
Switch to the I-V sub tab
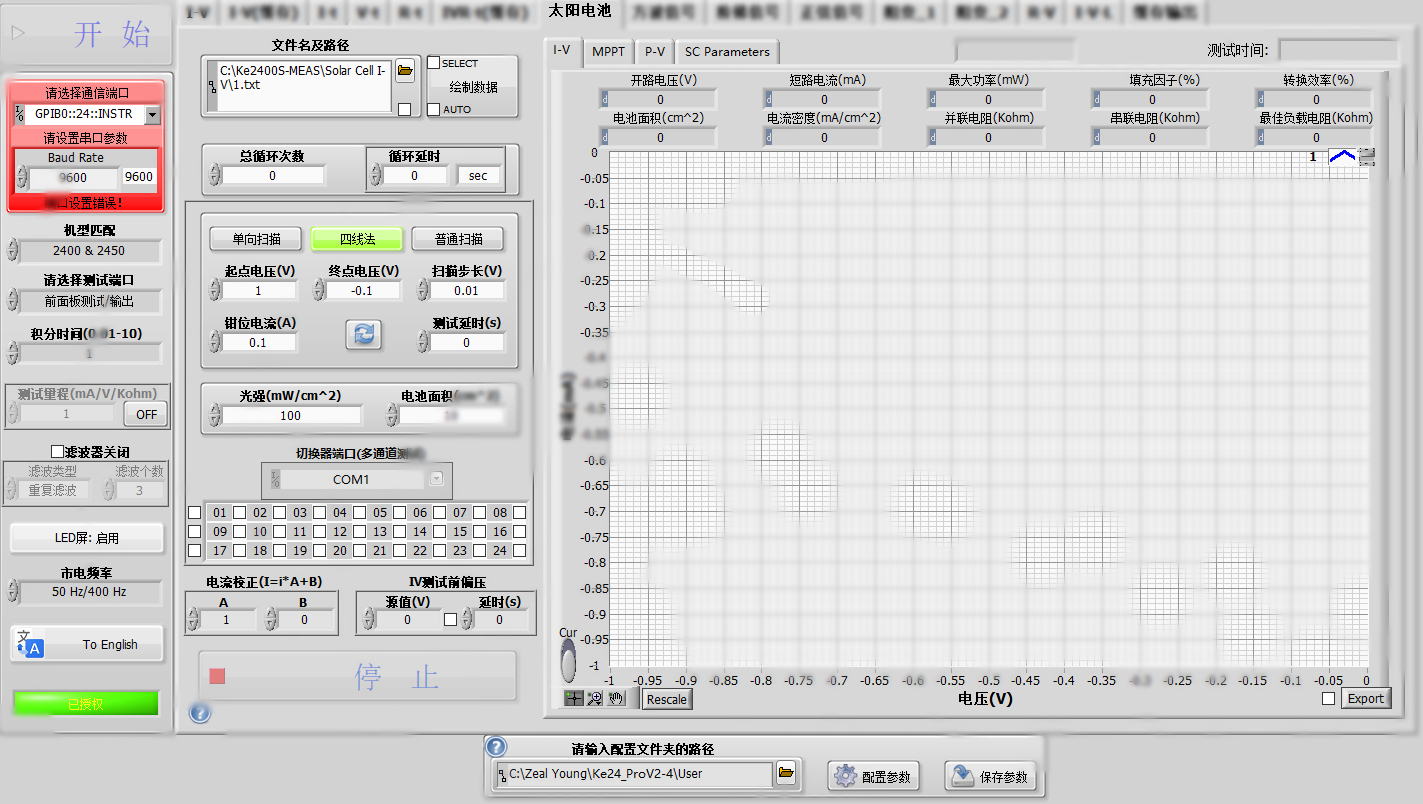coord(562,50)
